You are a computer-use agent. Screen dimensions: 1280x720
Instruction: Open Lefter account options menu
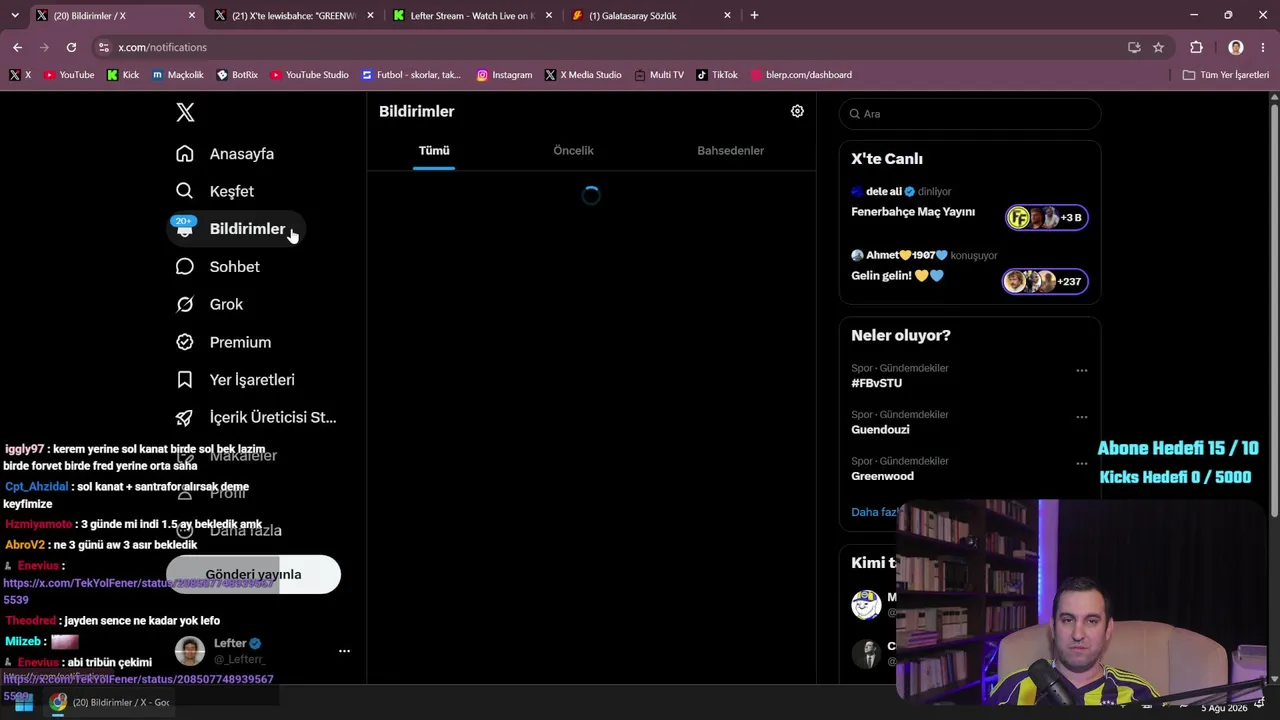(x=344, y=651)
